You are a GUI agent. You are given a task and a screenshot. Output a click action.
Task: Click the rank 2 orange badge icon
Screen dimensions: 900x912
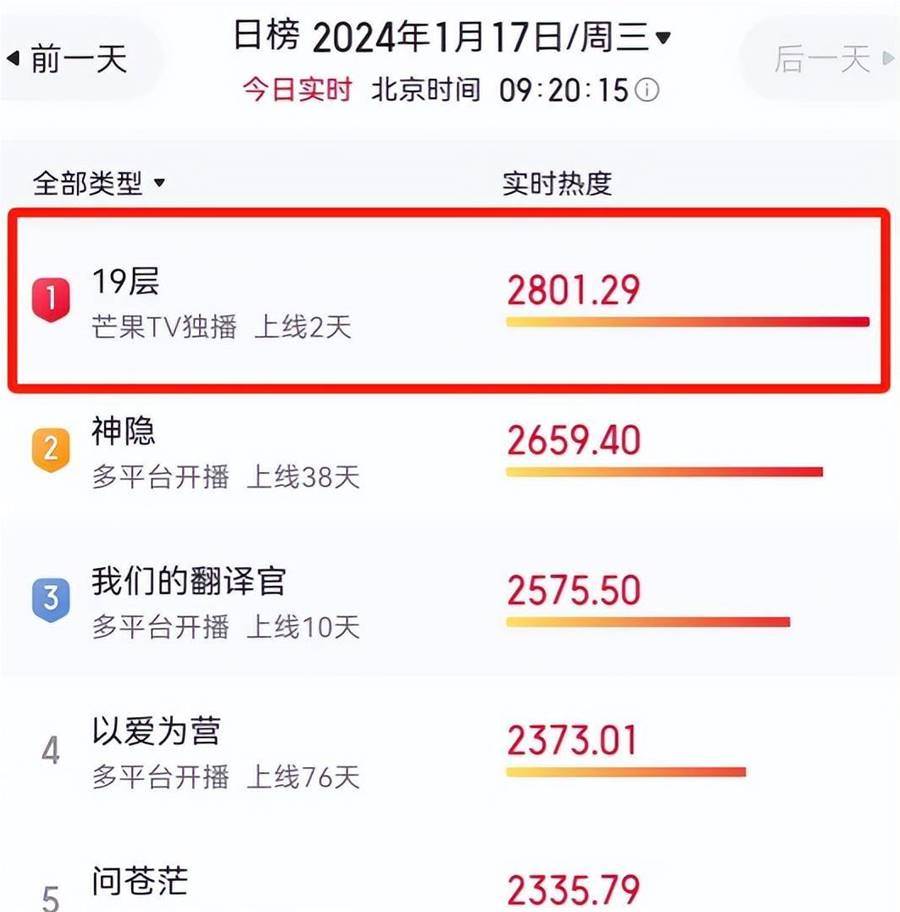tap(51, 450)
